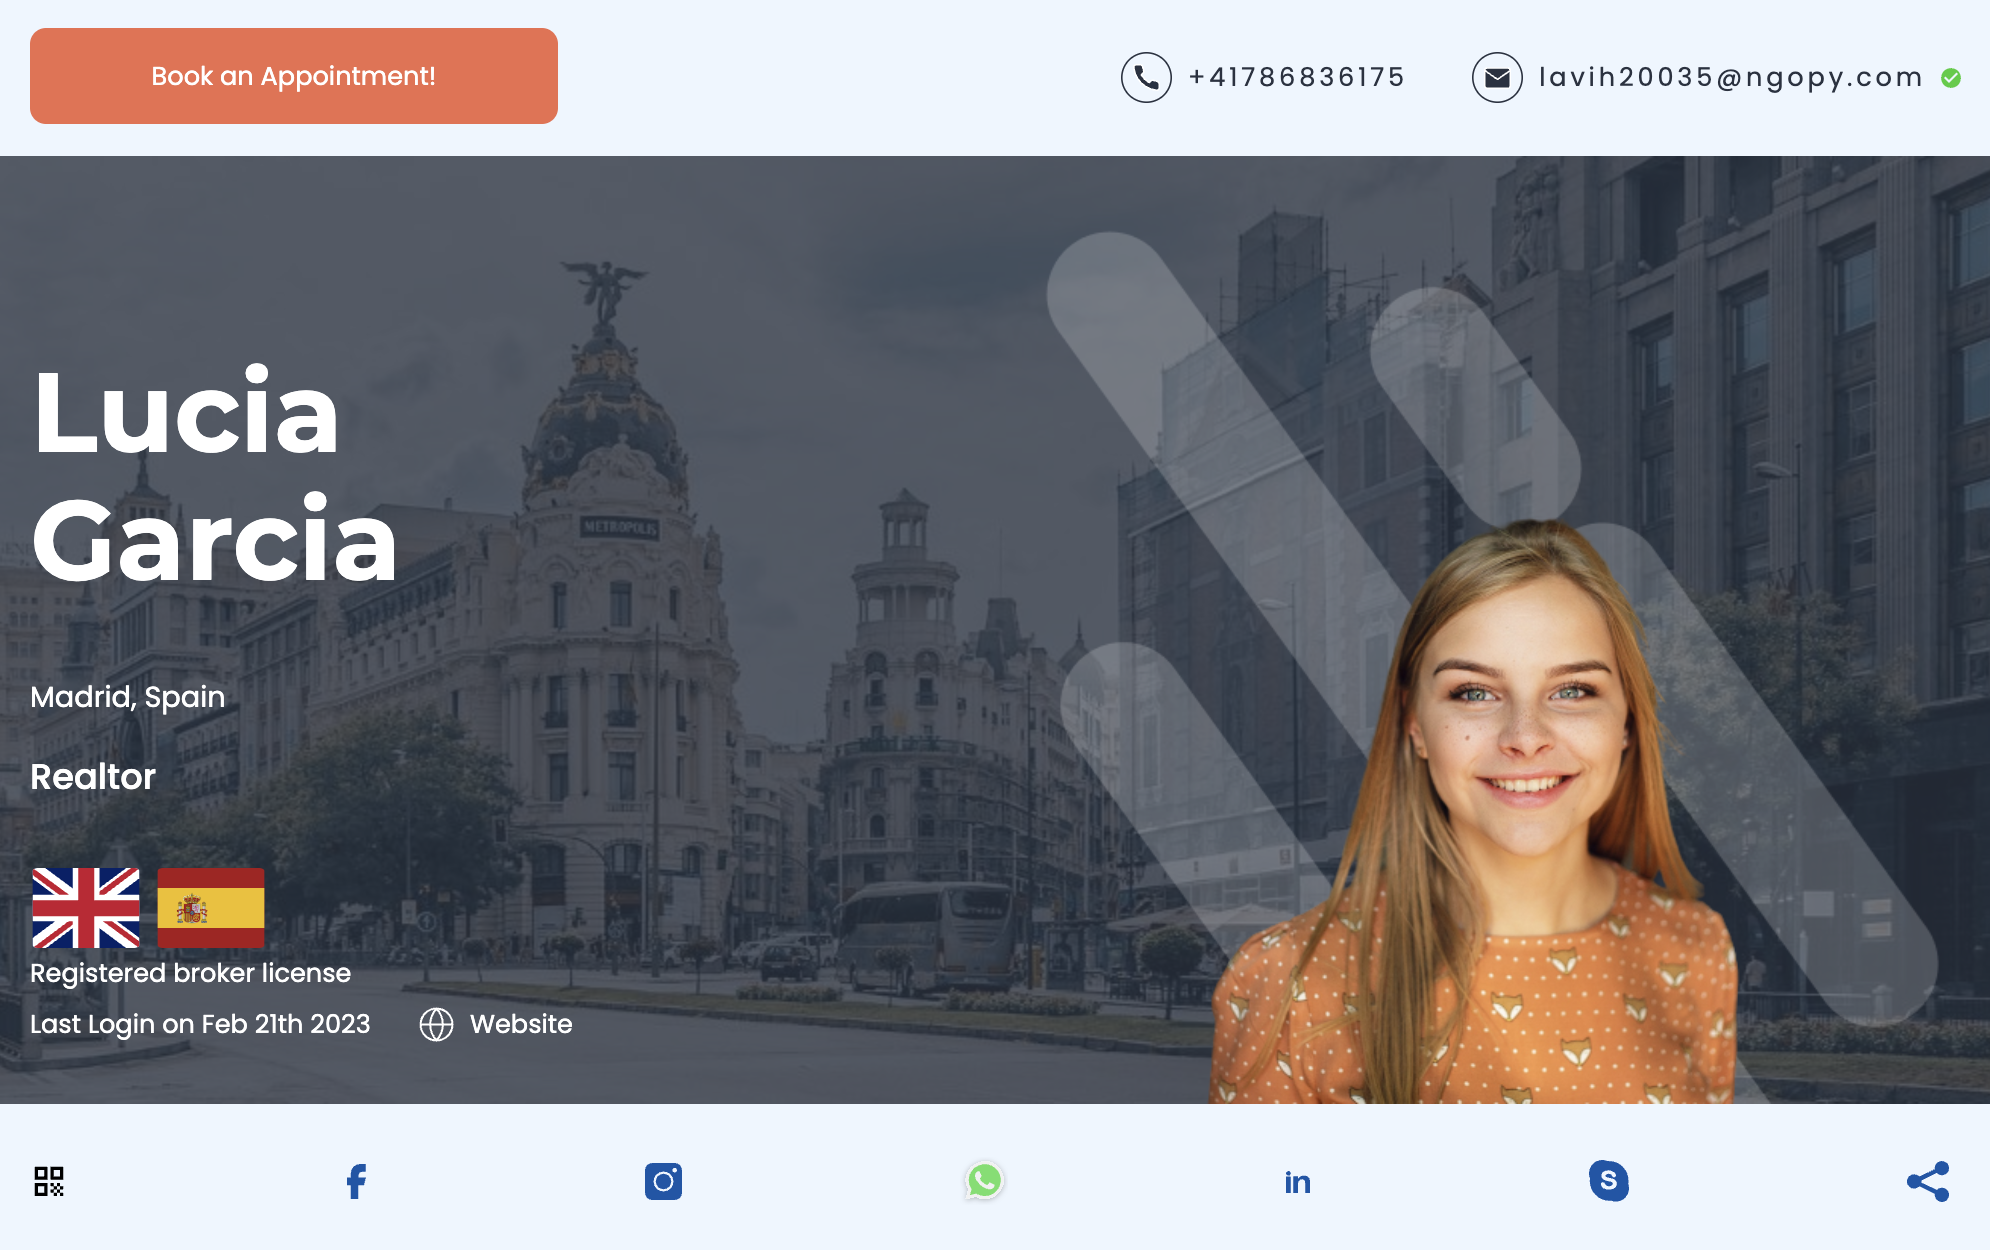
Task: Open the Instagram icon
Action: coord(663,1181)
